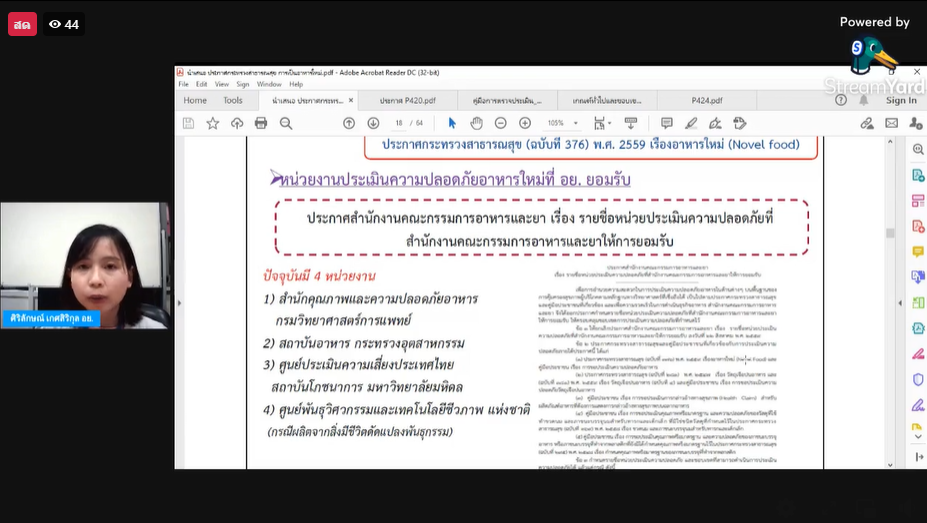
Task: Open the Tools view
Action: [232, 100]
